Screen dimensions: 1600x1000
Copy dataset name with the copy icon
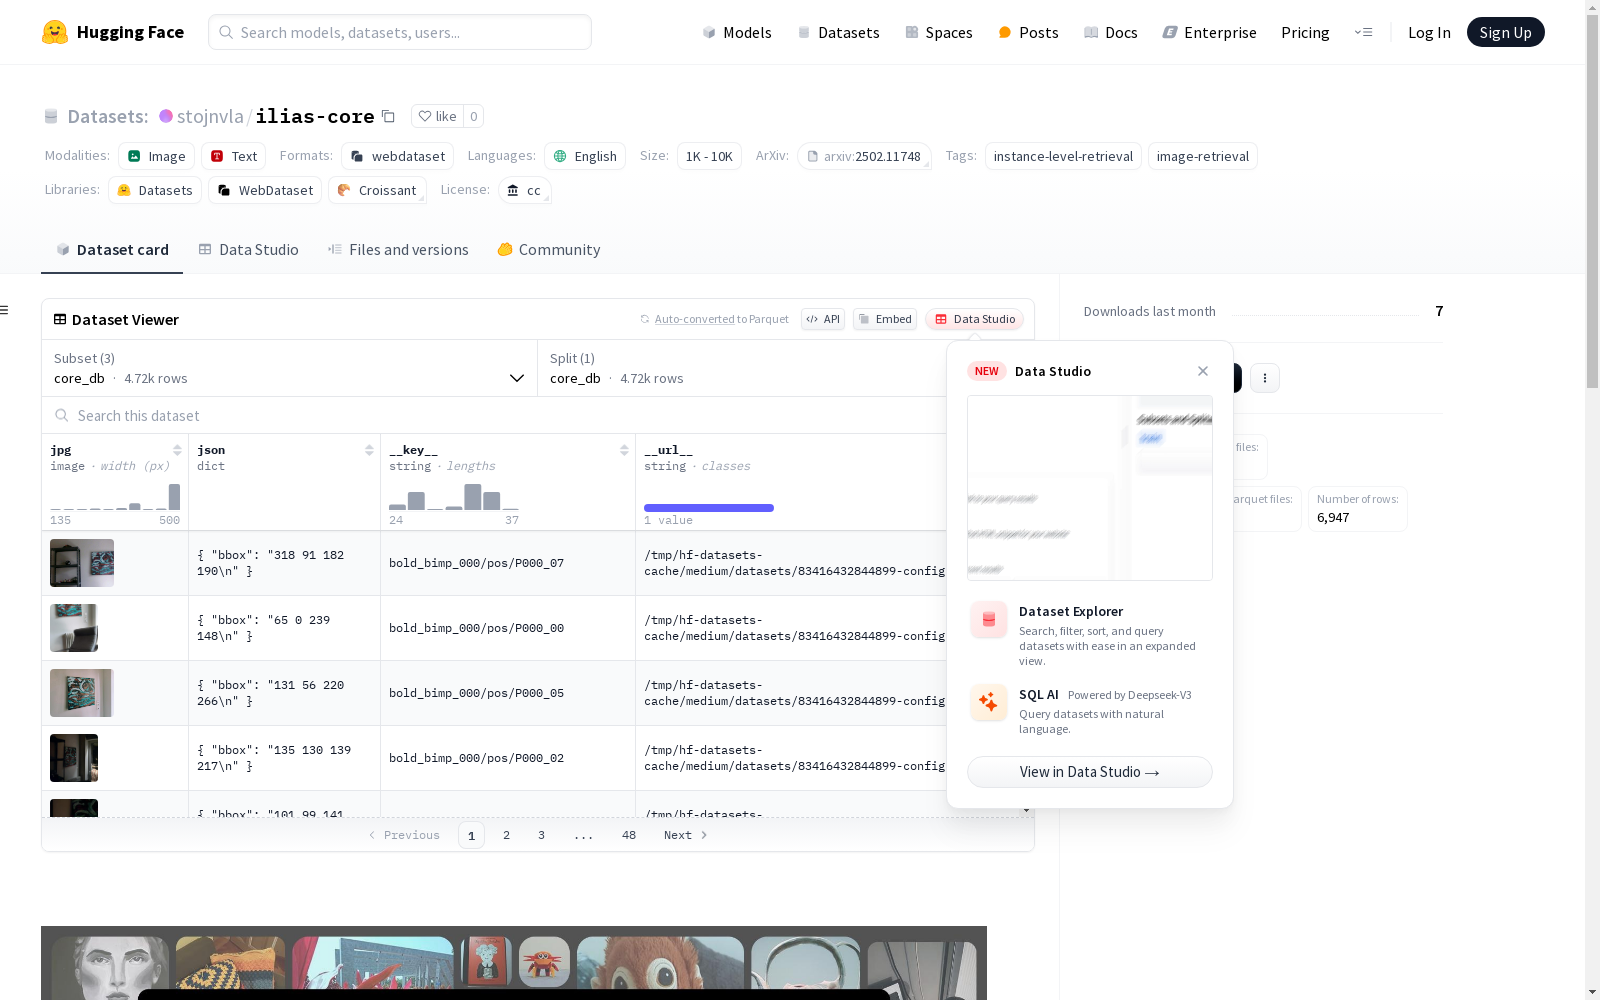(388, 116)
